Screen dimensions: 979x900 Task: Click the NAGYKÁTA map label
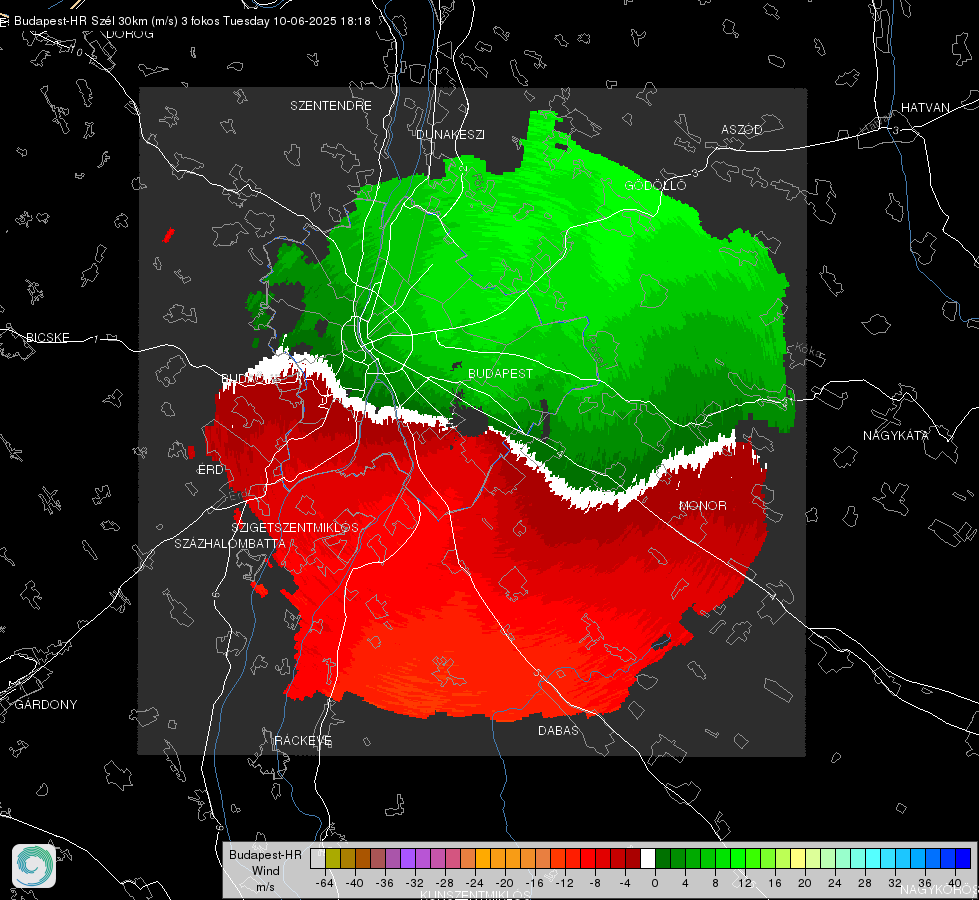(x=895, y=435)
